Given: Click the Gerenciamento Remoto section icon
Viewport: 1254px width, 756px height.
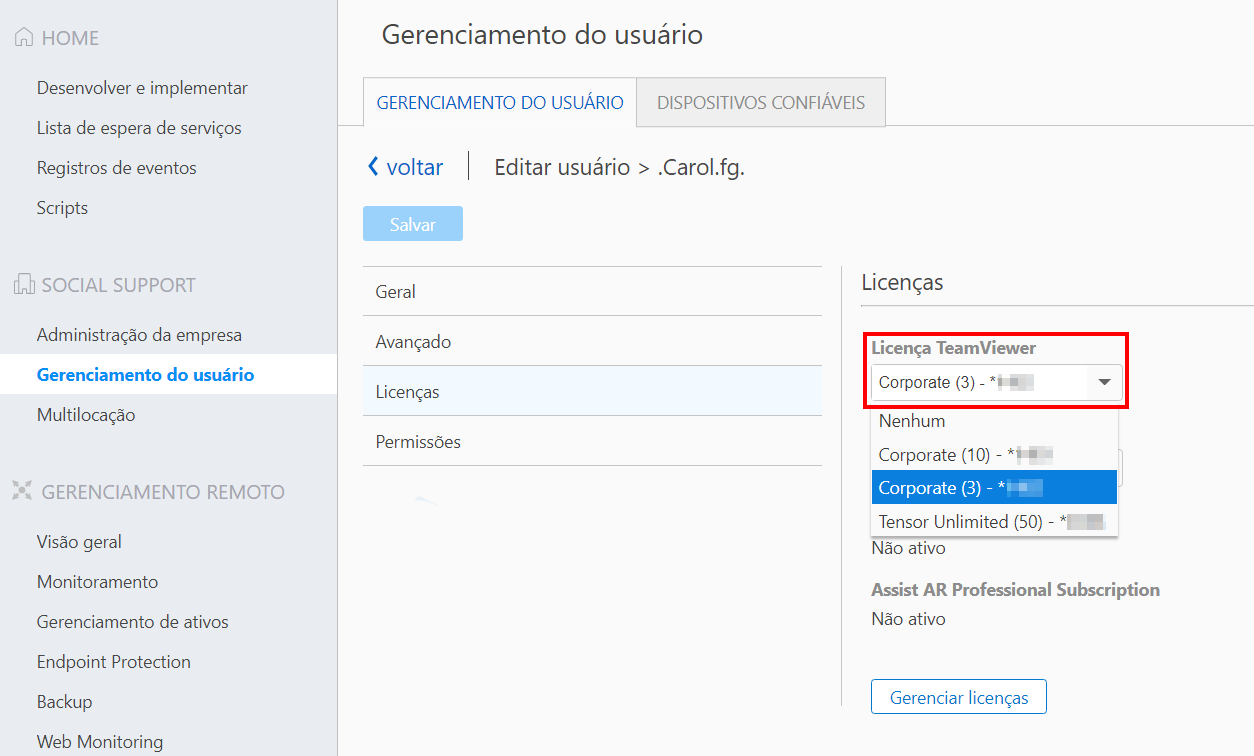Looking at the screenshot, I should pos(23,491).
